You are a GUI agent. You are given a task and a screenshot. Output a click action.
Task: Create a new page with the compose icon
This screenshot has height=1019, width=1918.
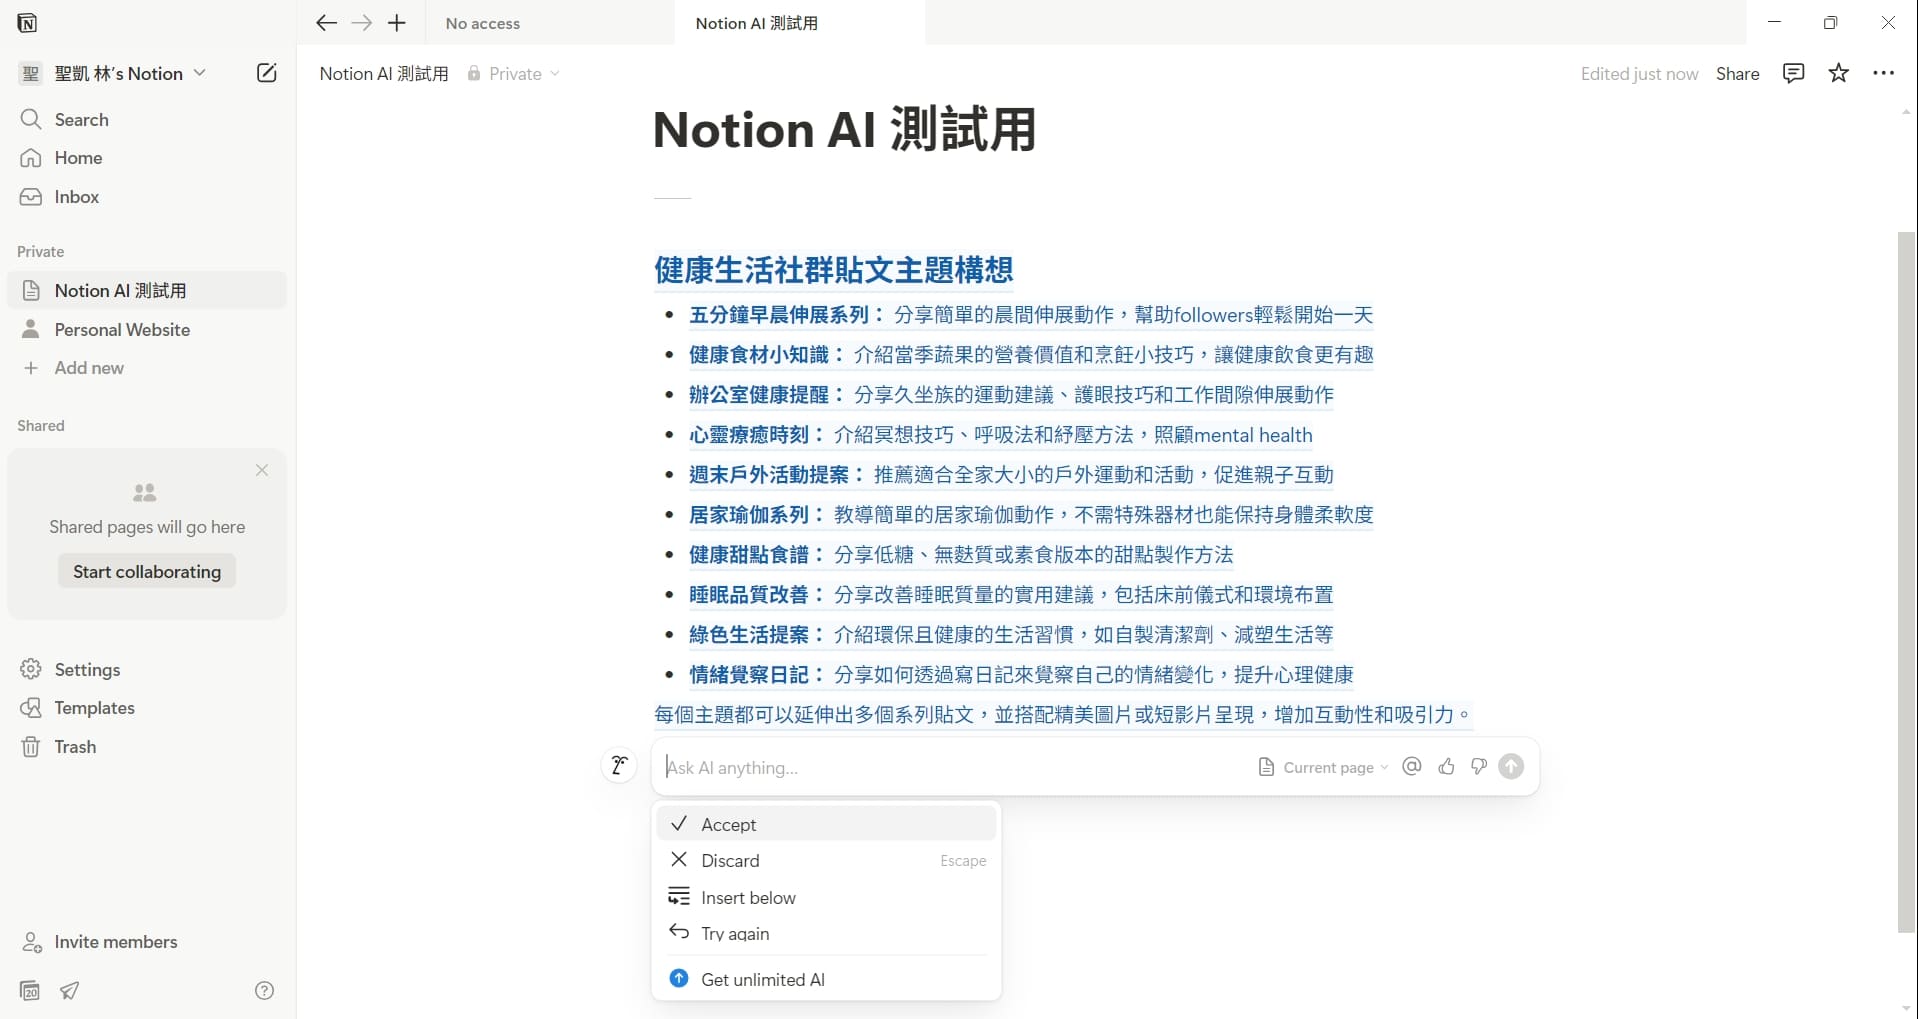pos(265,72)
